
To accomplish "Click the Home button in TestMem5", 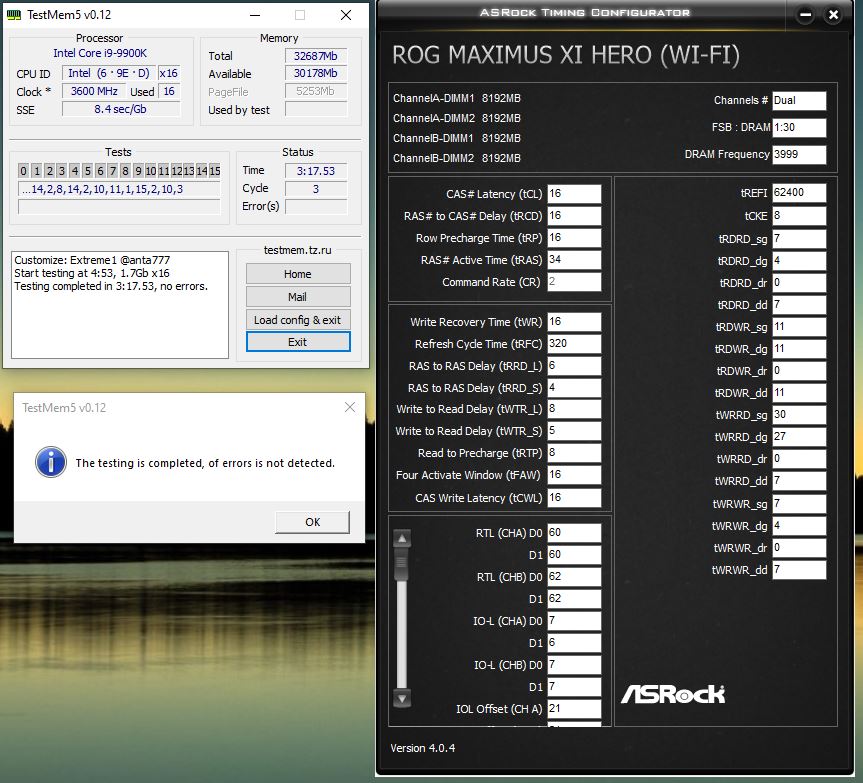I will coord(298,273).
